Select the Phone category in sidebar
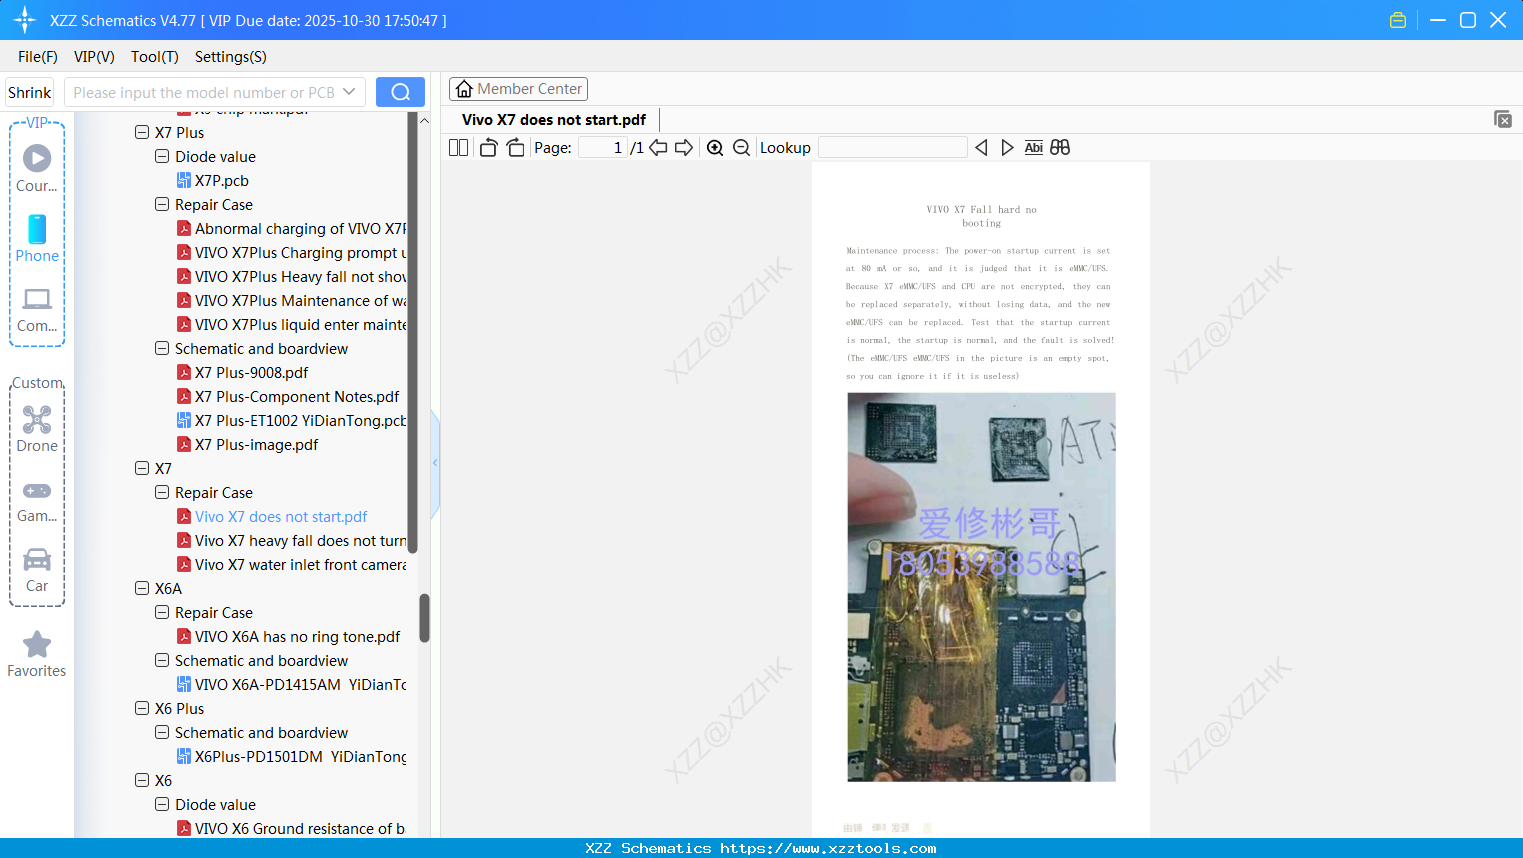The height and width of the screenshot is (858, 1523). point(37,239)
